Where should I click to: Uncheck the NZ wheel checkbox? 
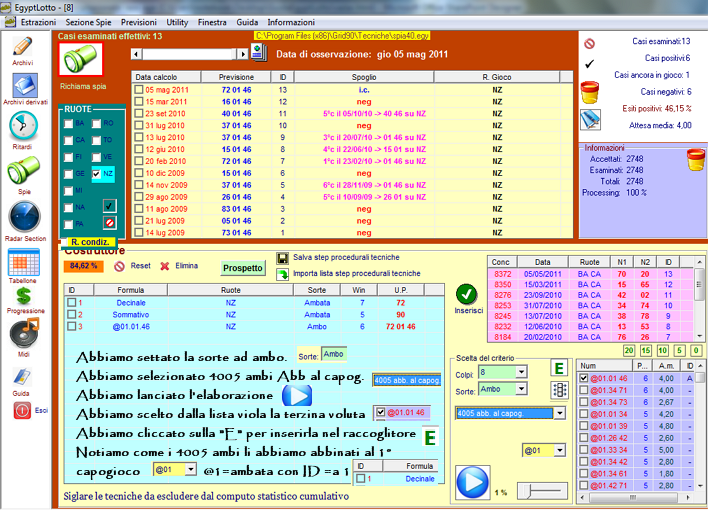(96, 173)
